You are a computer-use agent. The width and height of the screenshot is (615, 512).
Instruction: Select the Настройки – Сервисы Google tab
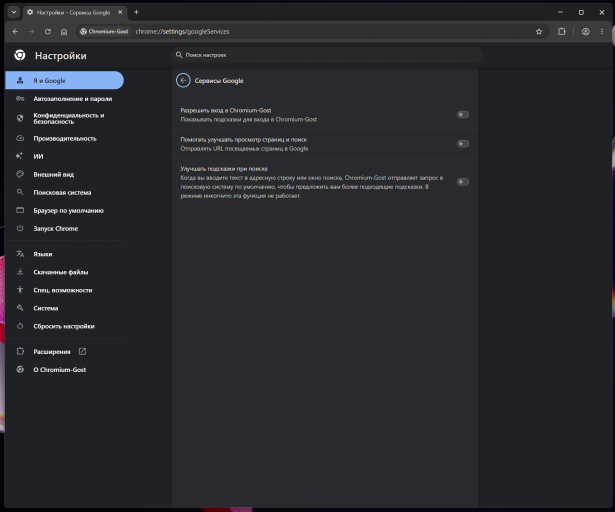pos(73,12)
